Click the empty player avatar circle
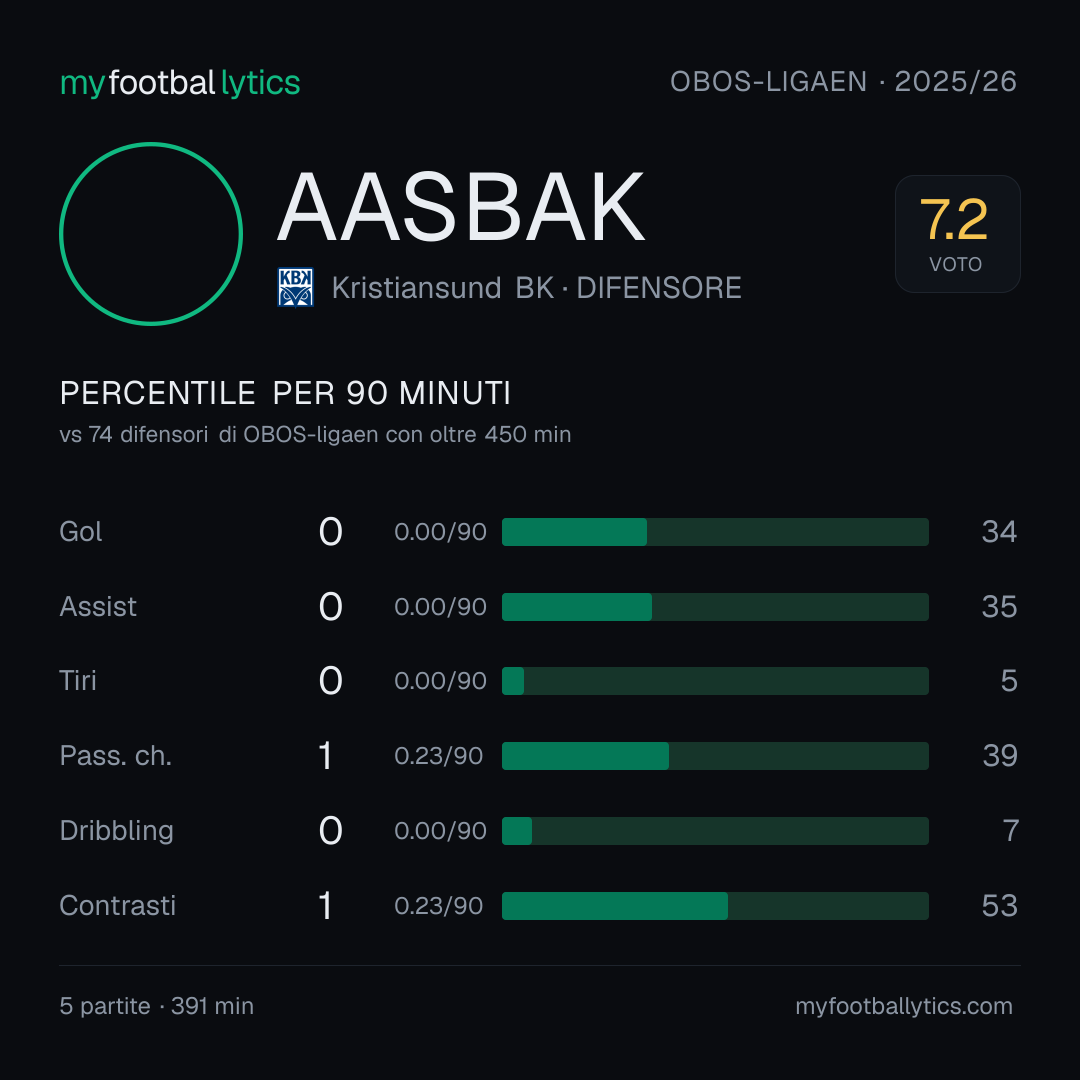 click(151, 233)
